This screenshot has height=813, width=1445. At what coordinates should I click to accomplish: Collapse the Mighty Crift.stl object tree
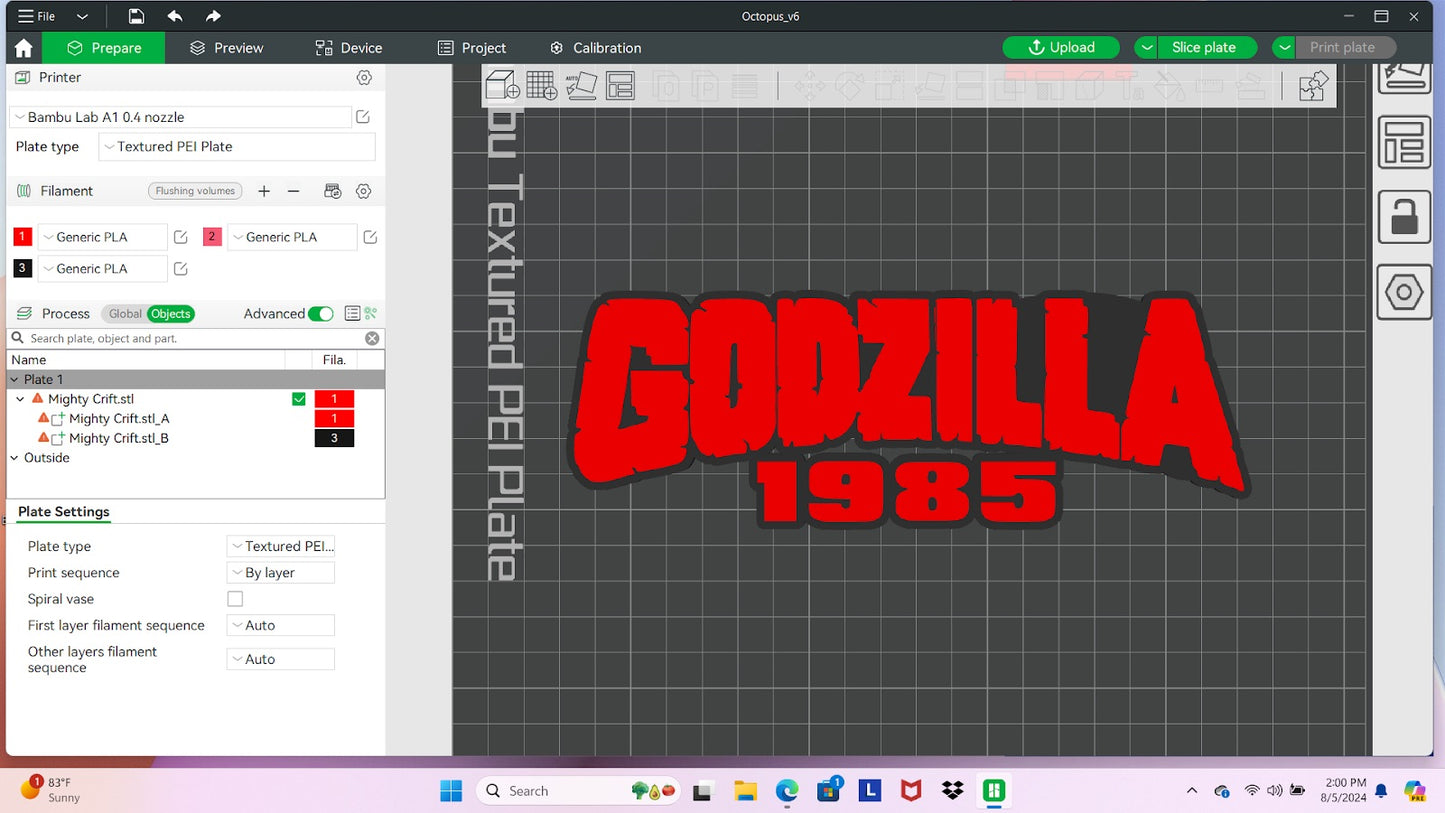21,399
